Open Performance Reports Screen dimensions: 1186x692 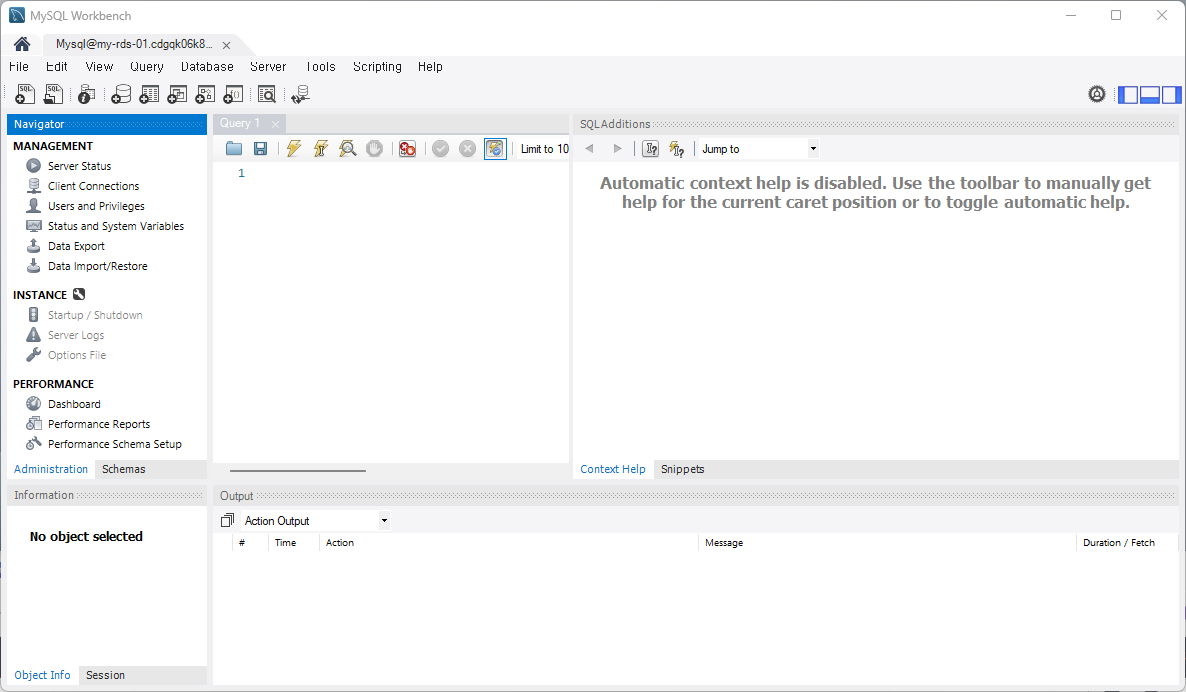[x=98, y=424]
